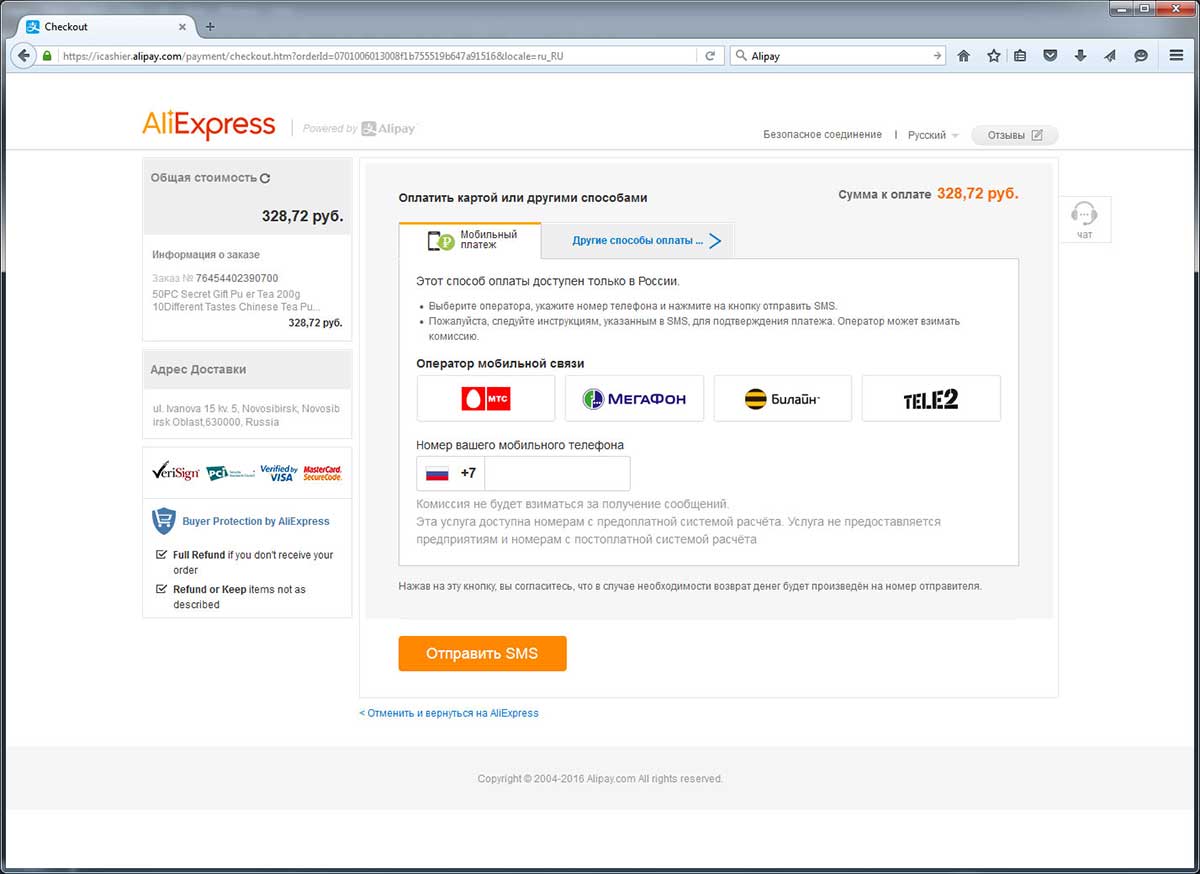Image resolution: width=1200 pixels, height=874 pixels.
Task: Bookmark this page with the star icon
Action: 993,56
